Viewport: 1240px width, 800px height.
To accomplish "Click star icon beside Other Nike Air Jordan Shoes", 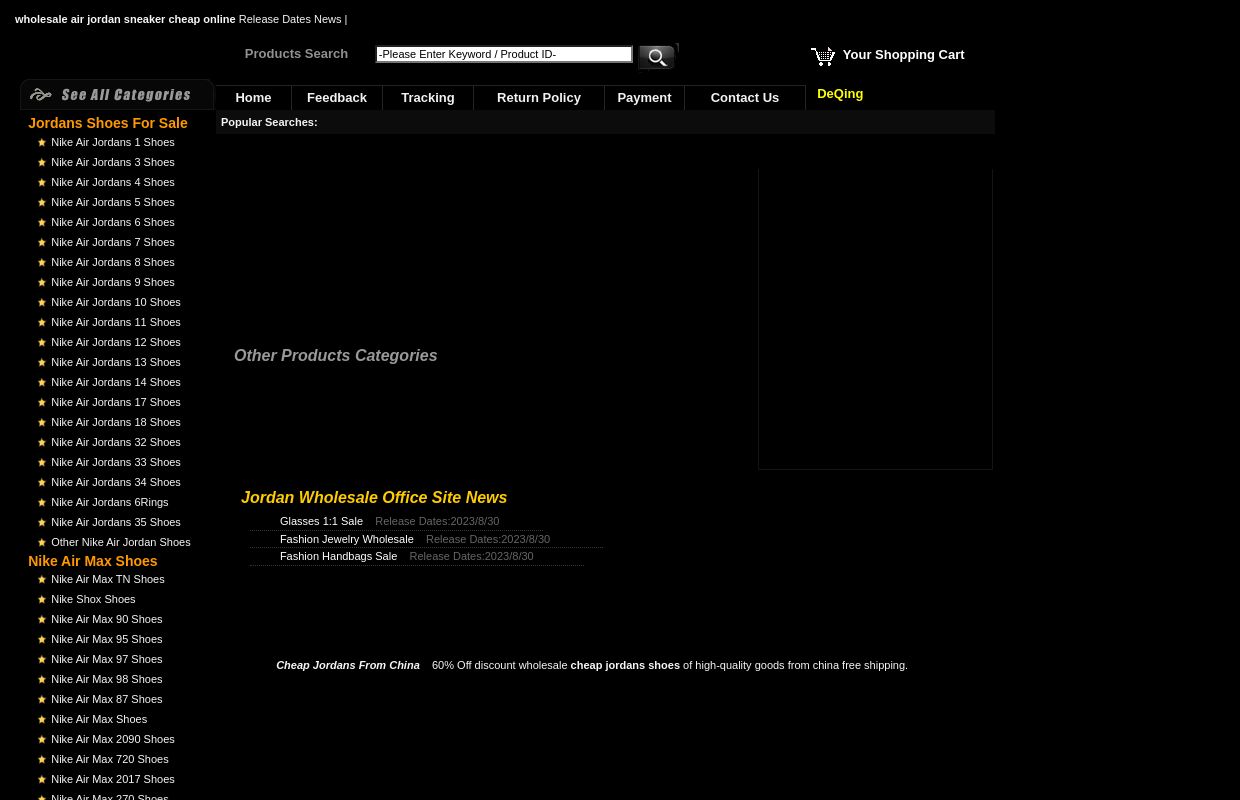I will (x=42, y=543).
